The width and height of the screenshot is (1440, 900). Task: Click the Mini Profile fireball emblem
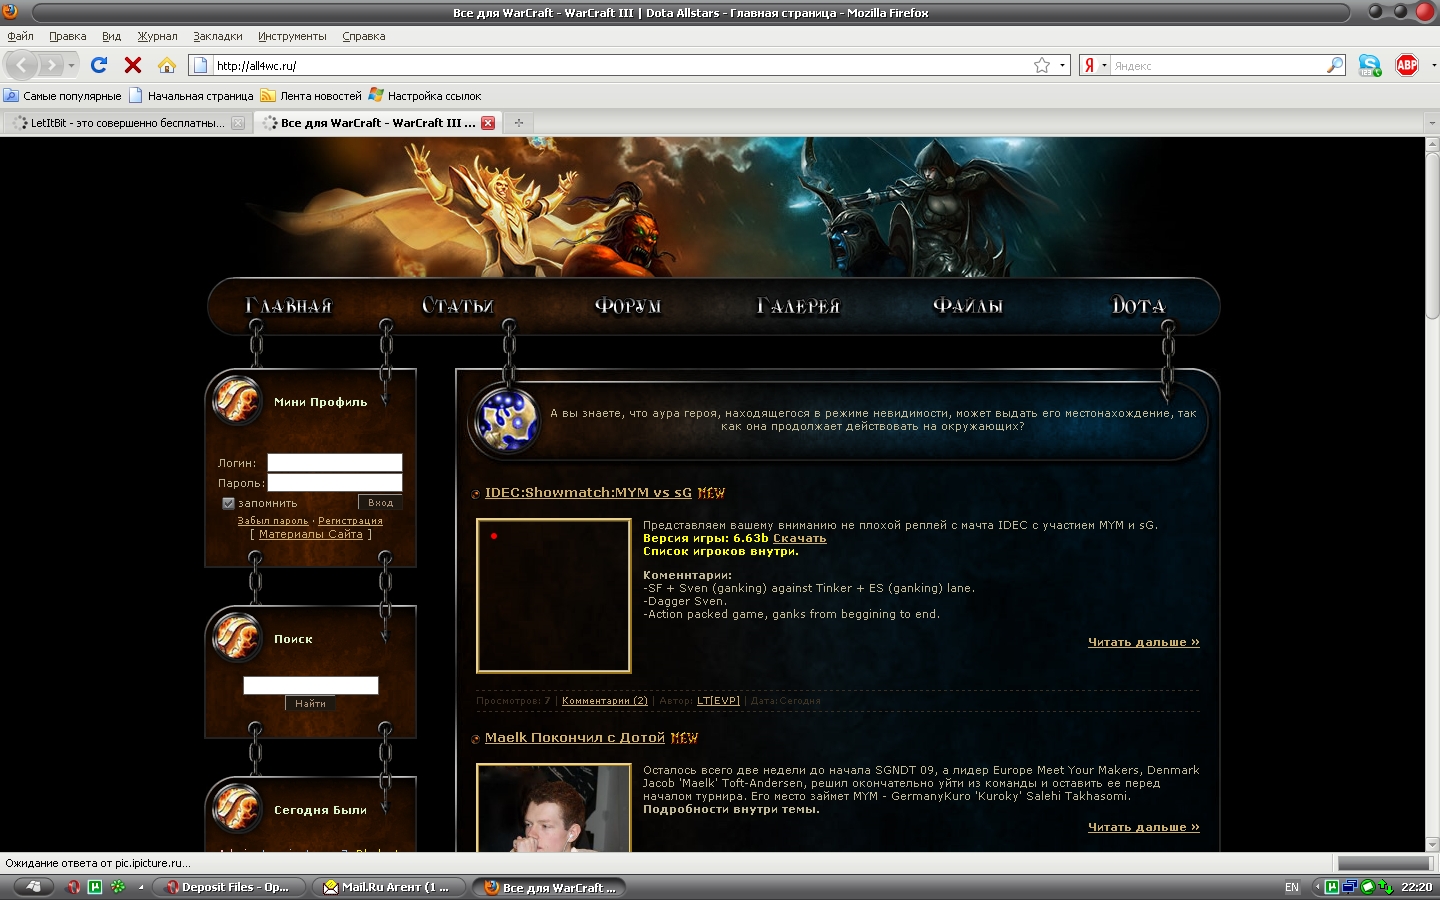[237, 400]
